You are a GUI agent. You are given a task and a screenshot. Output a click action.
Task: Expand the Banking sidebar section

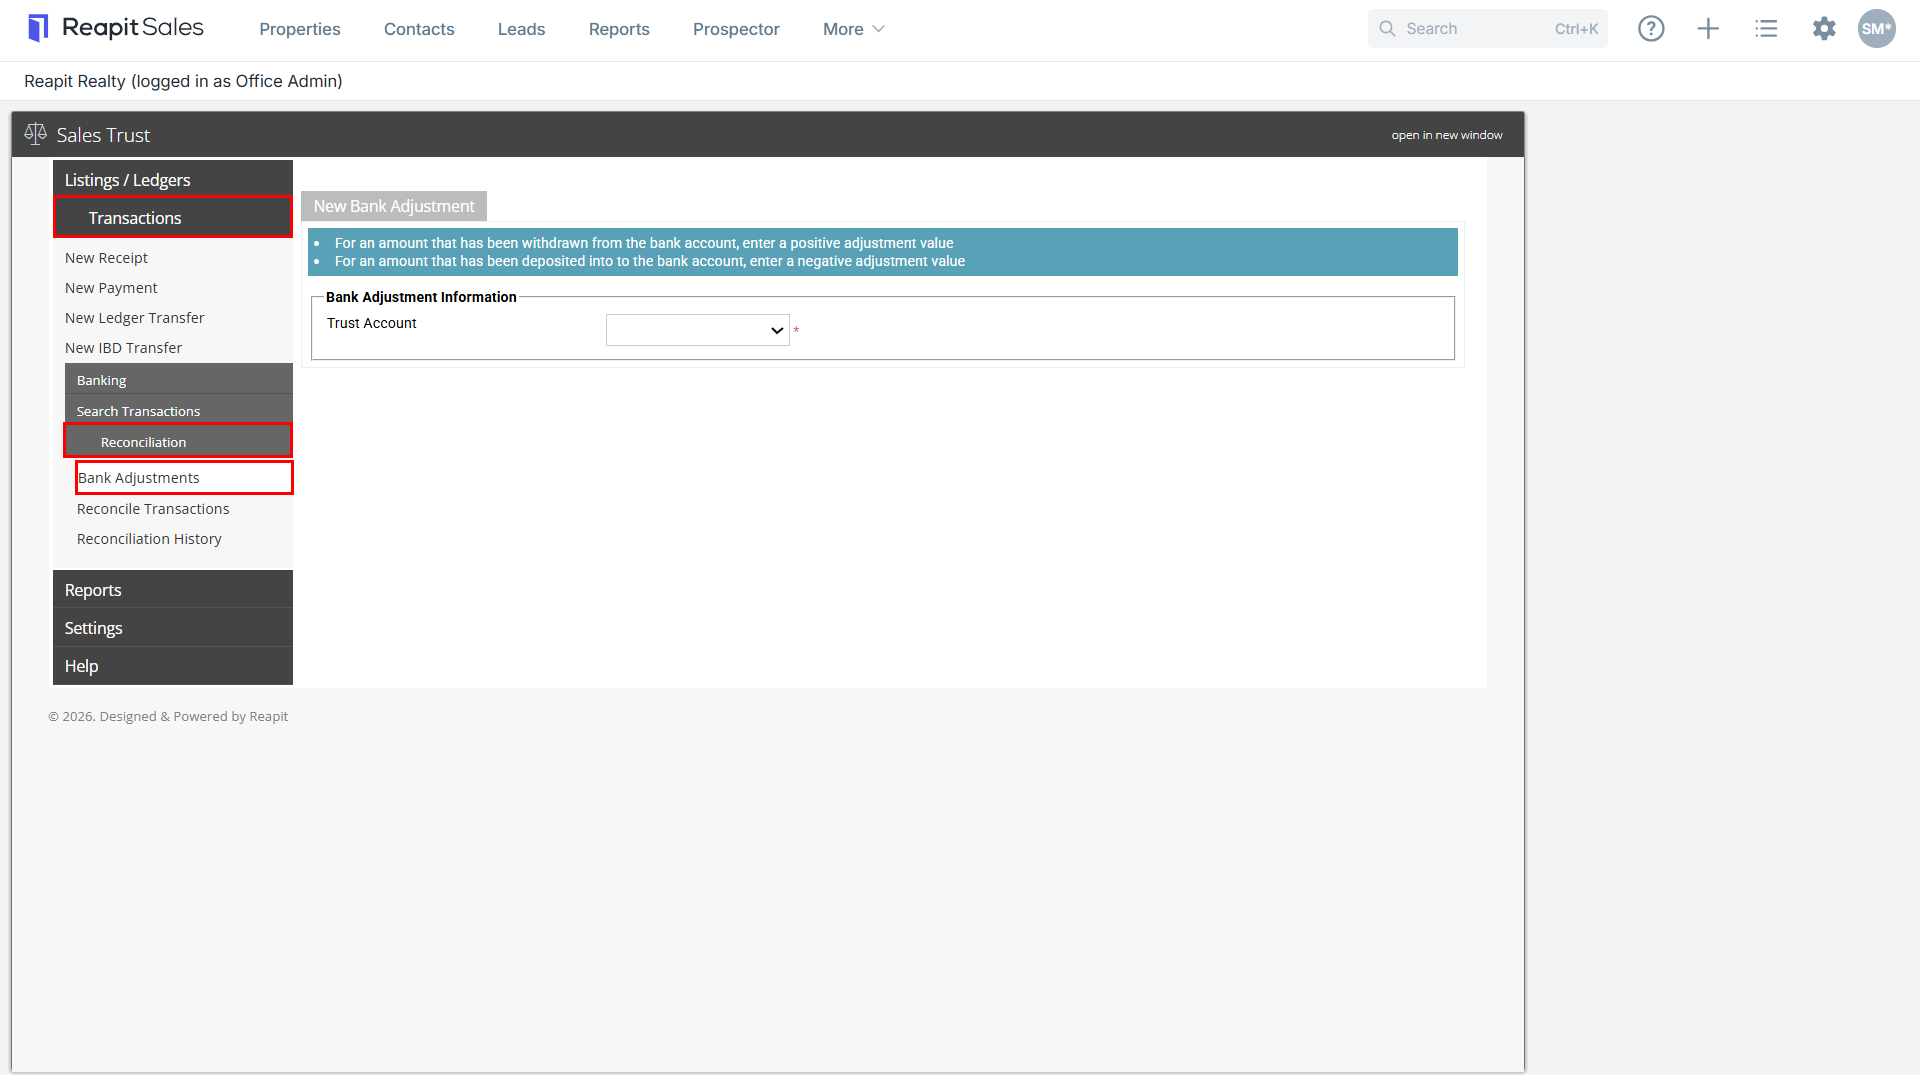point(179,380)
